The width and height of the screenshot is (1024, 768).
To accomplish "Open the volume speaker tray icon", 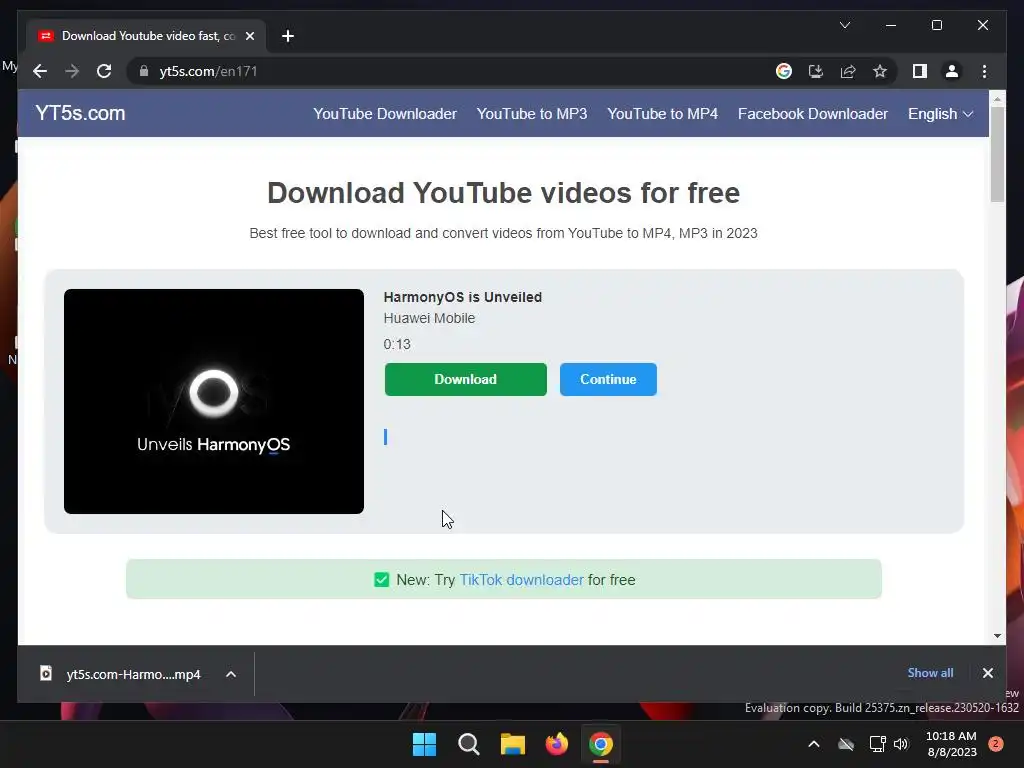I will tap(901, 744).
